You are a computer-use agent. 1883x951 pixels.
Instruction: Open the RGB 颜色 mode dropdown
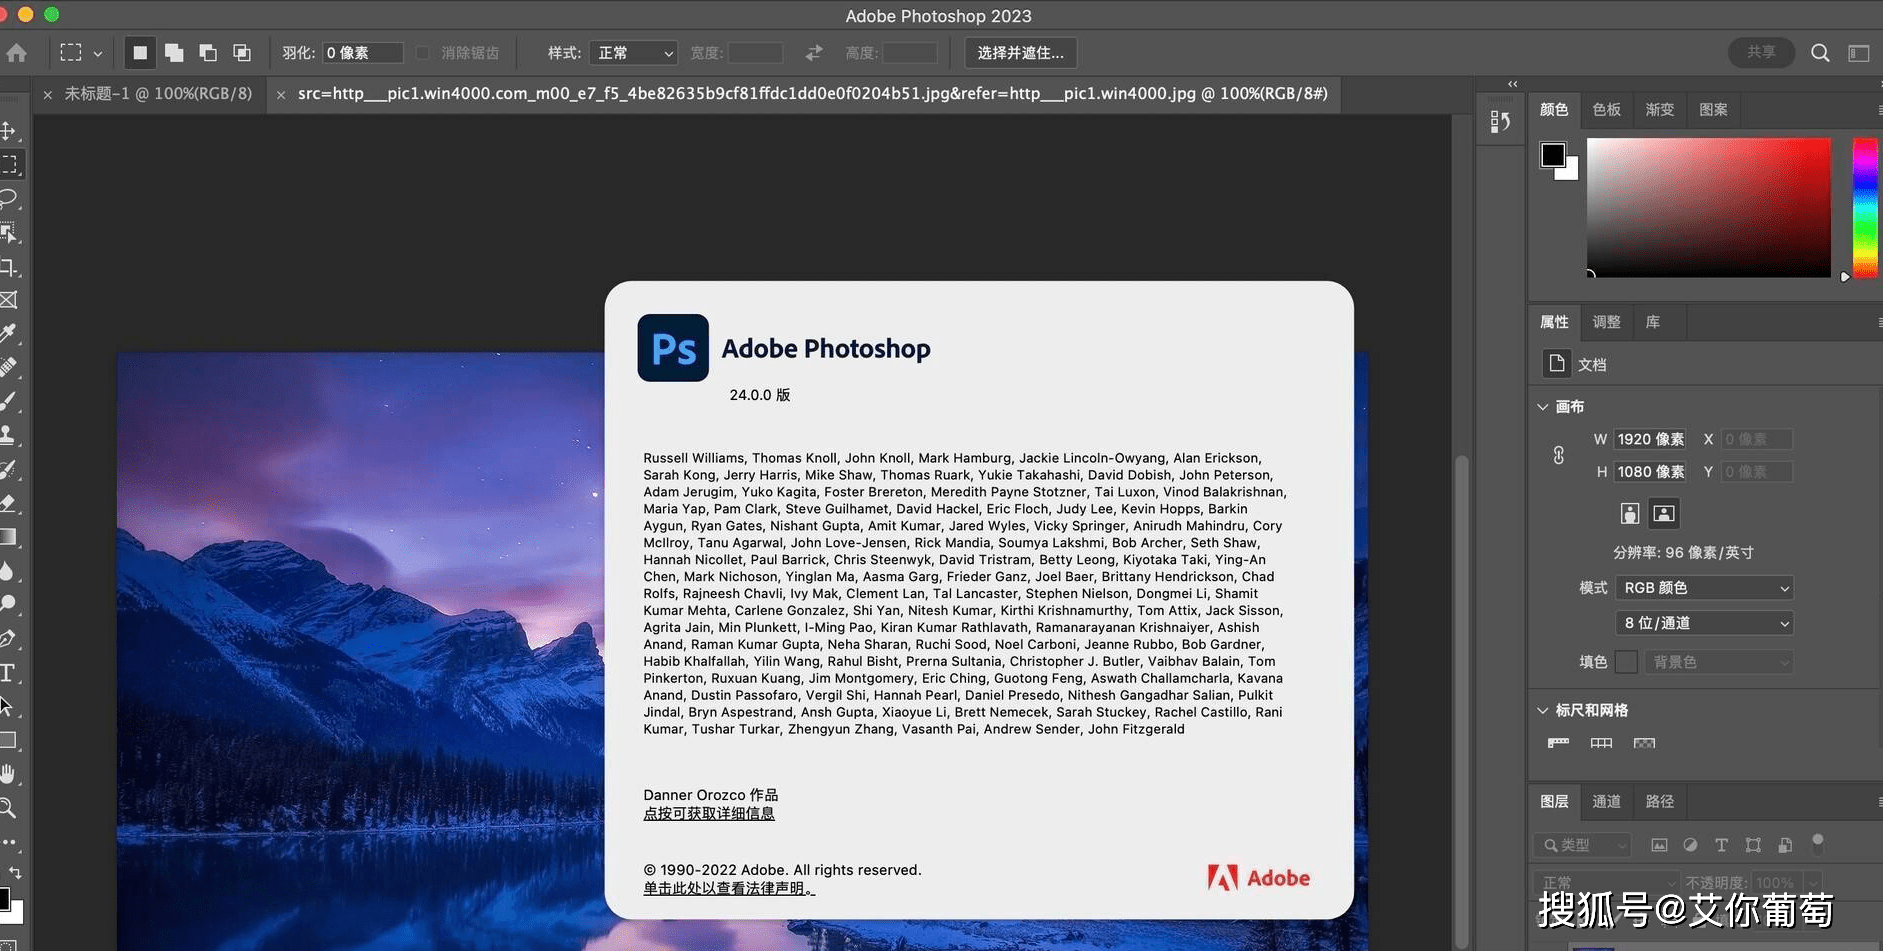tap(1703, 588)
